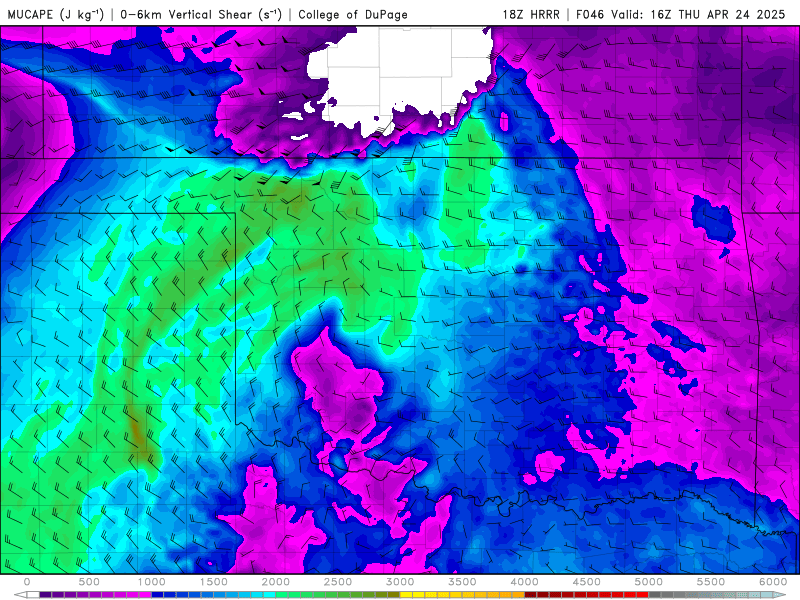800x600 pixels.
Task: Click the 5000 tick label on the color scale
Action: (x=649, y=582)
